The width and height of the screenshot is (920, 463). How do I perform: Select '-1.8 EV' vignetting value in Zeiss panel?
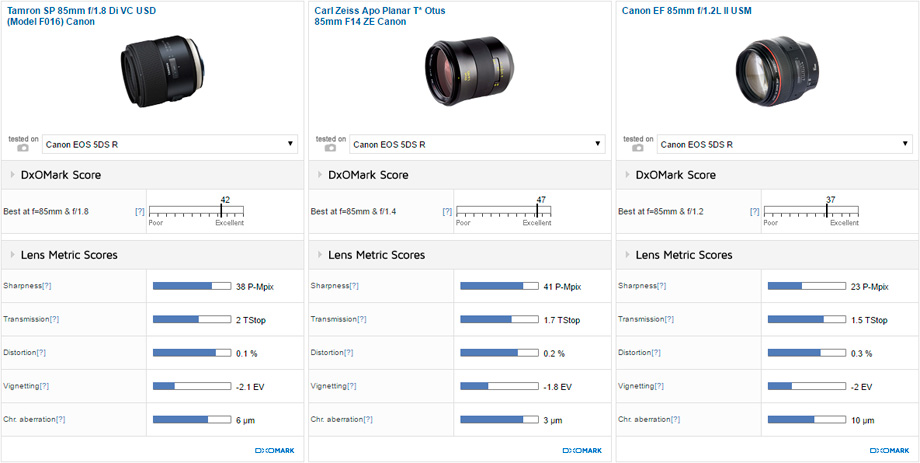[x=557, y=387]
